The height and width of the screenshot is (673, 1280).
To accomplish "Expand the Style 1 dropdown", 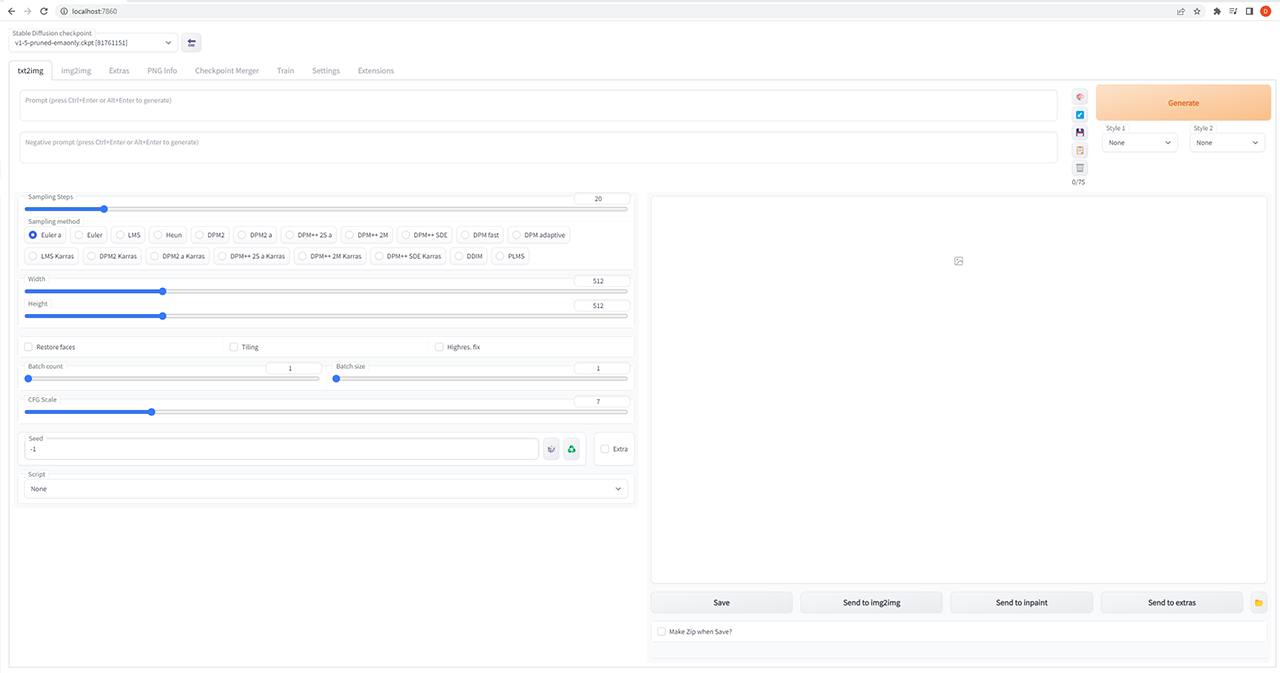I will (1140, 143).
